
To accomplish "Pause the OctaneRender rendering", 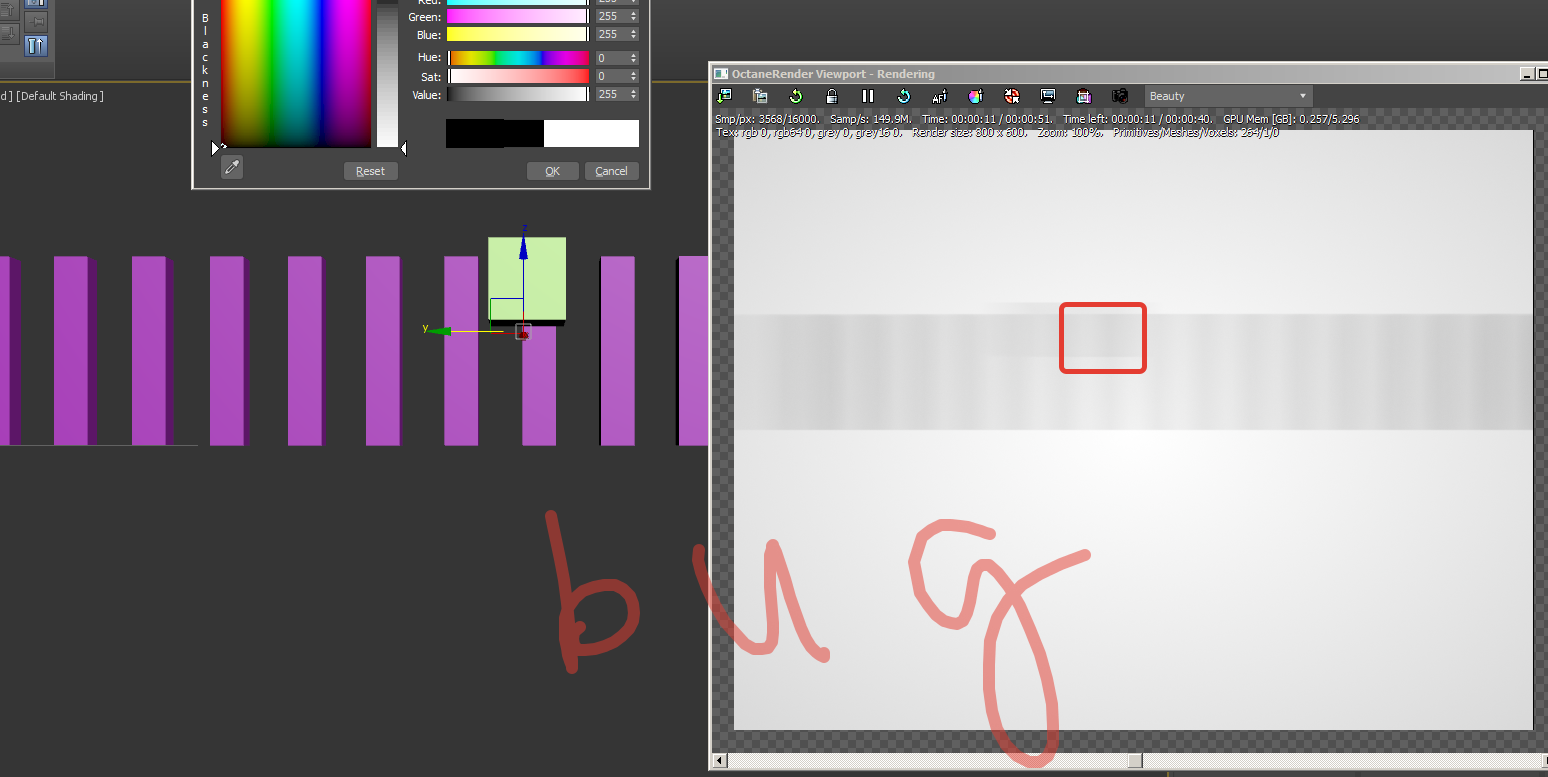I will pos(868,96).
